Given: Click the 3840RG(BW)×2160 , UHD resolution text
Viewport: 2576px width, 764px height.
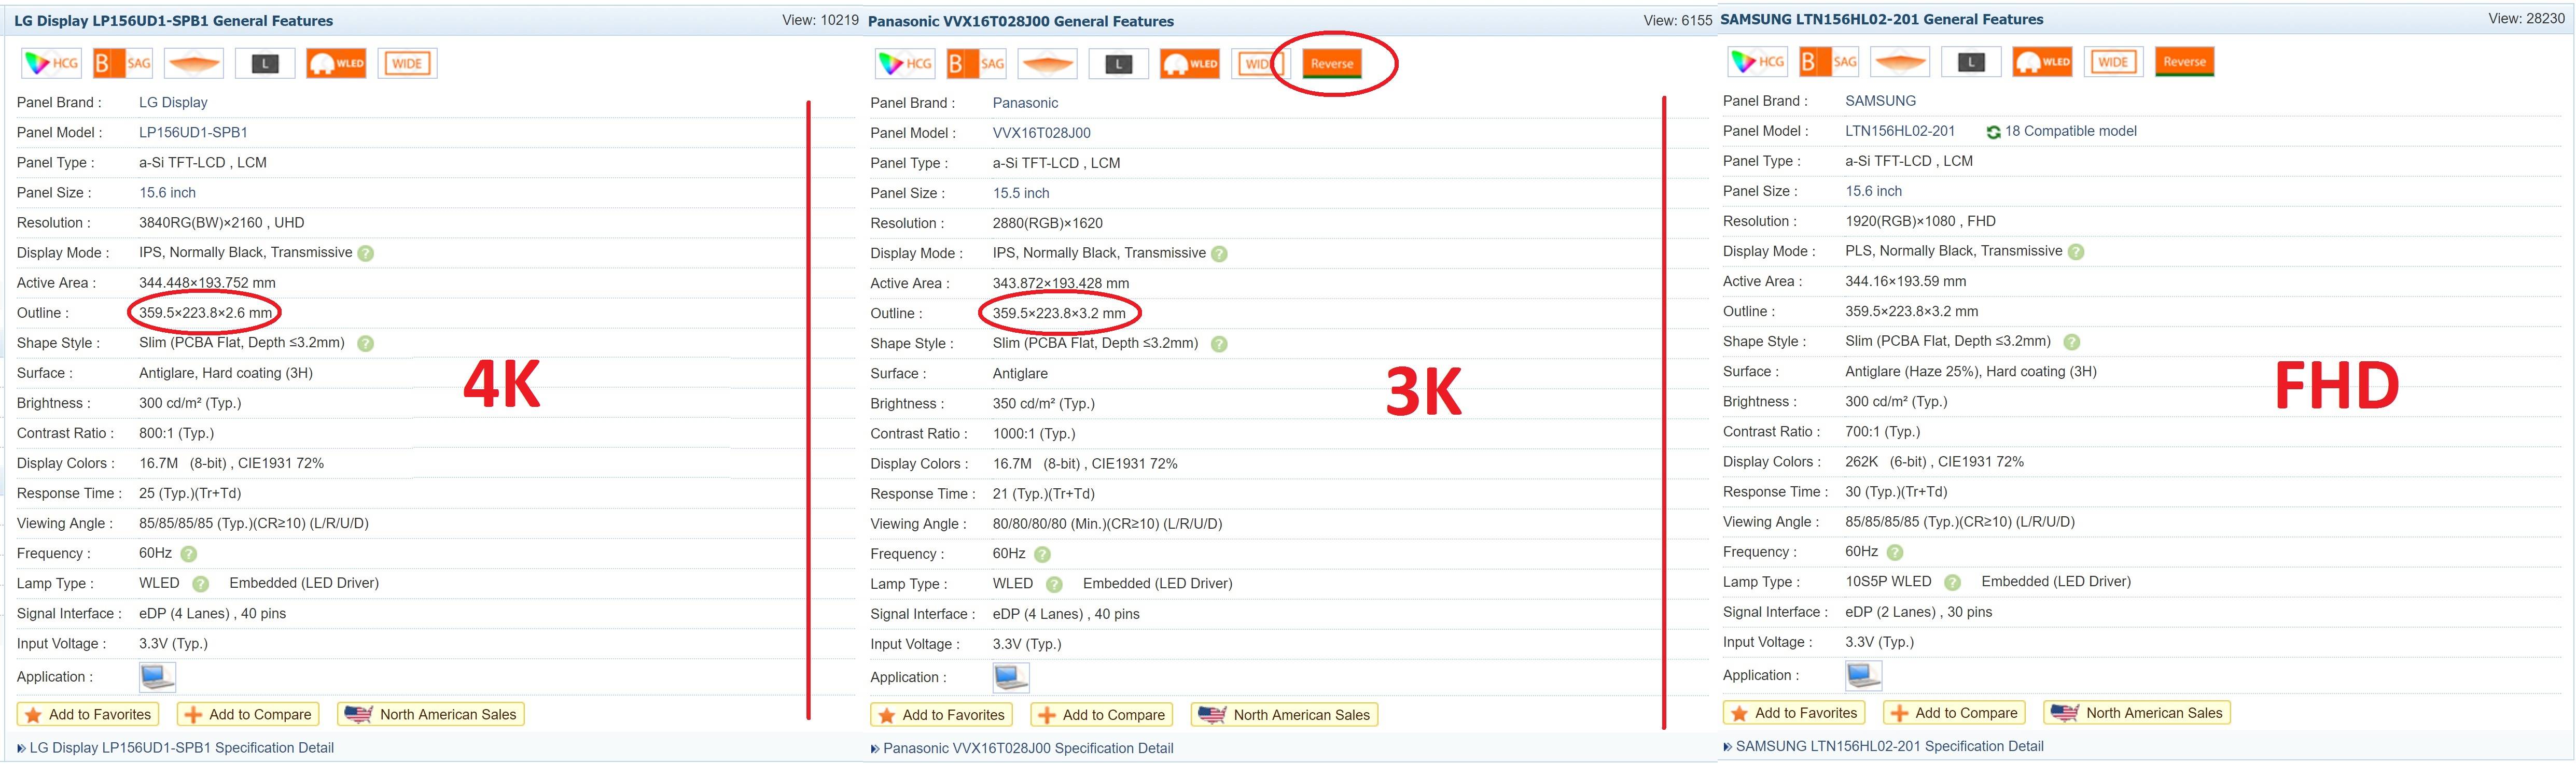Looking at the screenshot, I should (x=222, y=223).
